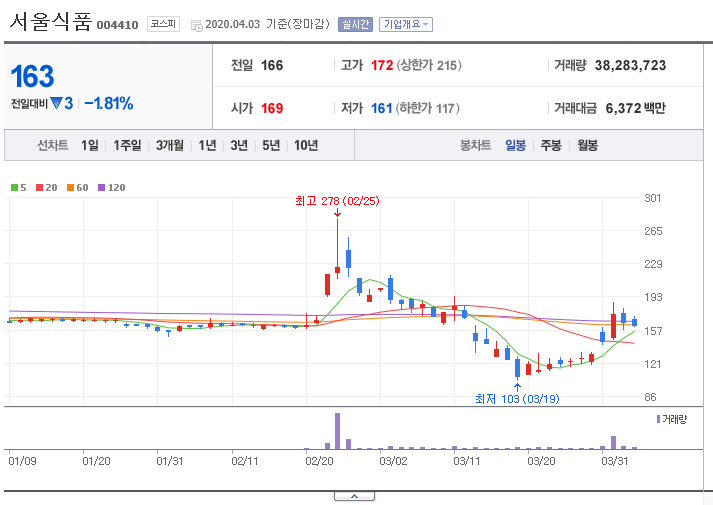Switch to 일봉 daily candle chart
713x505 pixels.
tap(515, 145)
